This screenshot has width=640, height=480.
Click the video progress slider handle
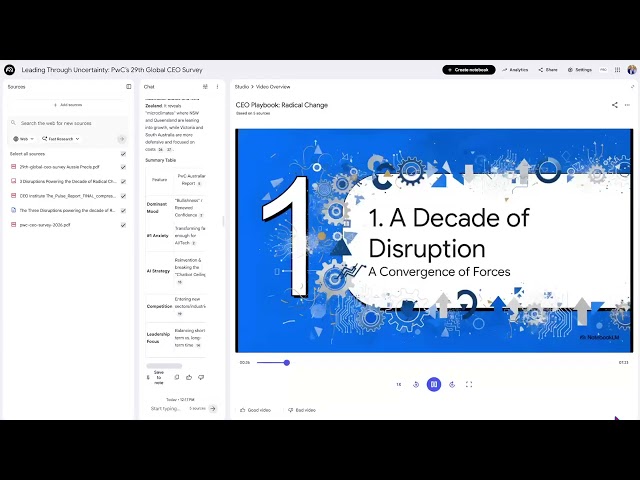[x=287, y=362]
